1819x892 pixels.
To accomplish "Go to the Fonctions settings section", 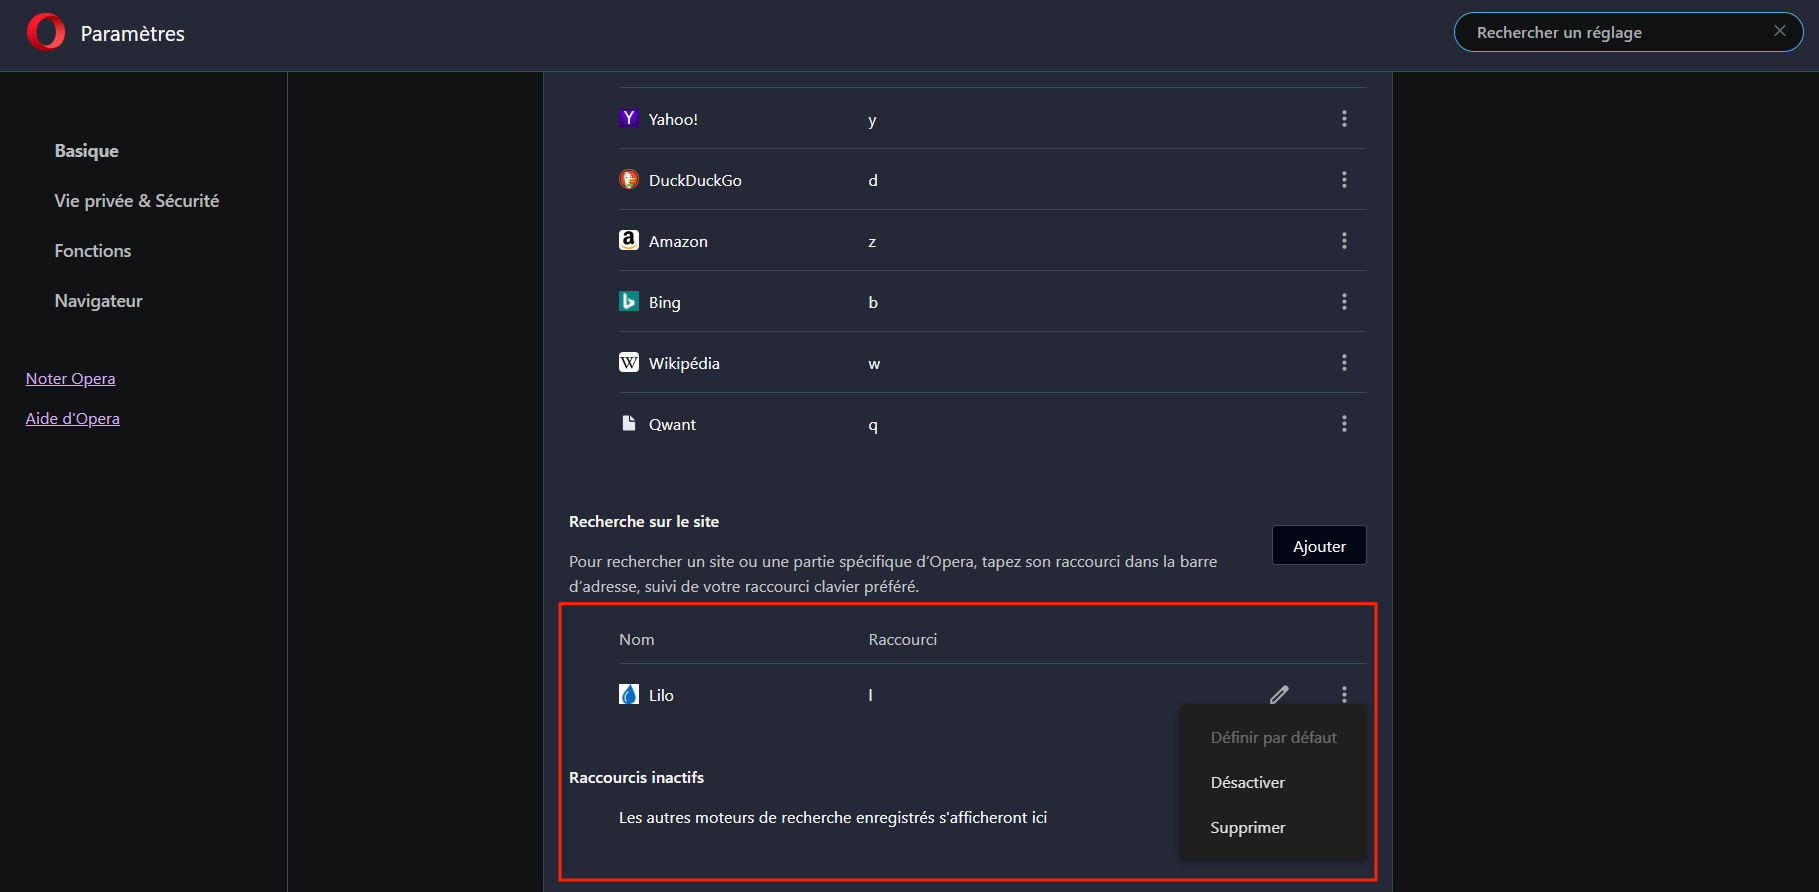I will pos(93,251).
